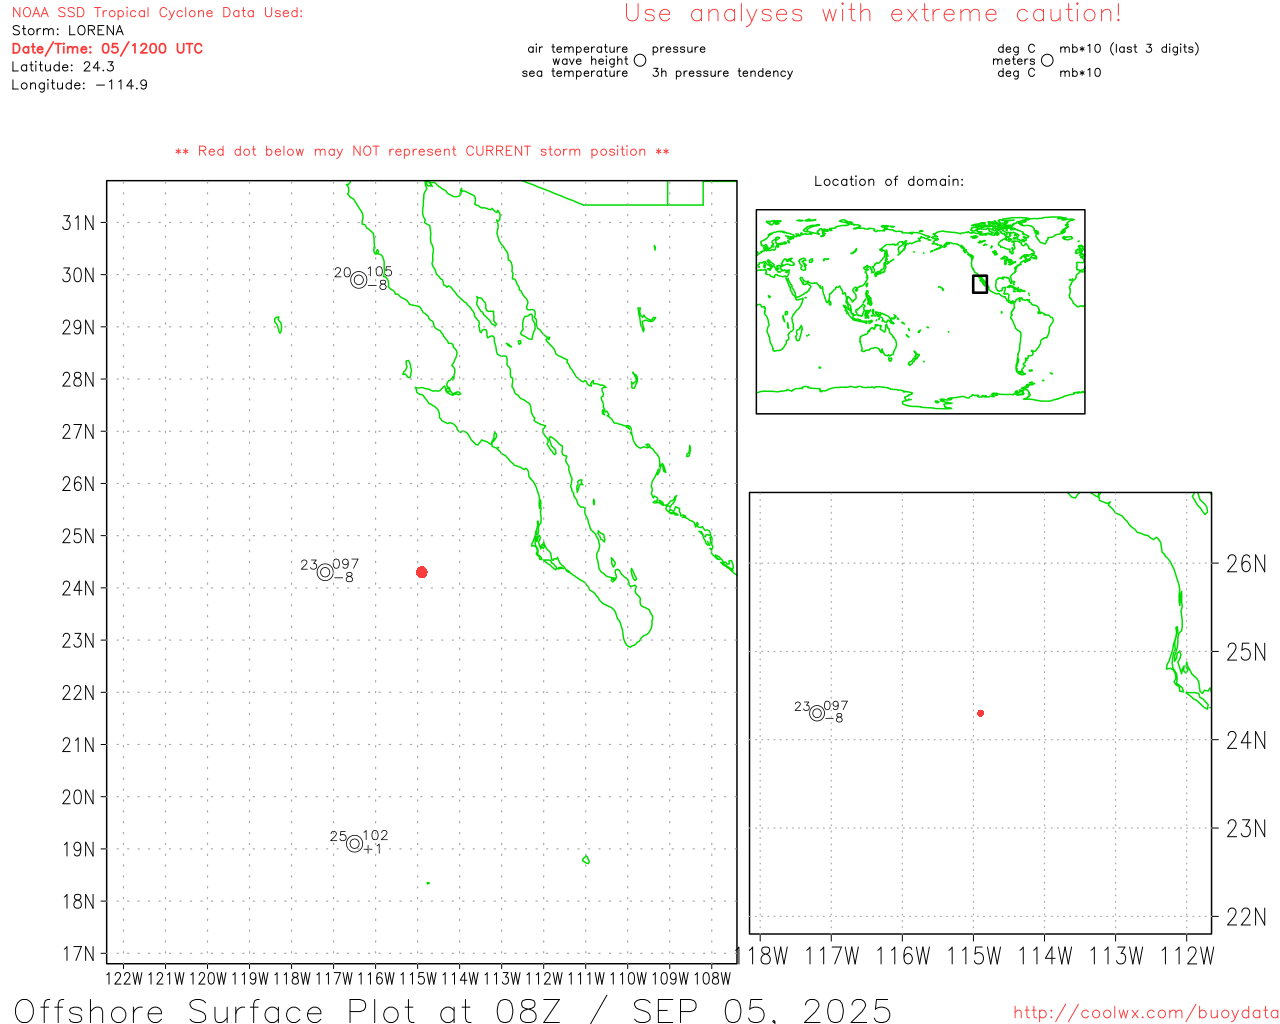Click the 'sea temperature' legend label
The image size is (1280, 1024).
point(575,73)
